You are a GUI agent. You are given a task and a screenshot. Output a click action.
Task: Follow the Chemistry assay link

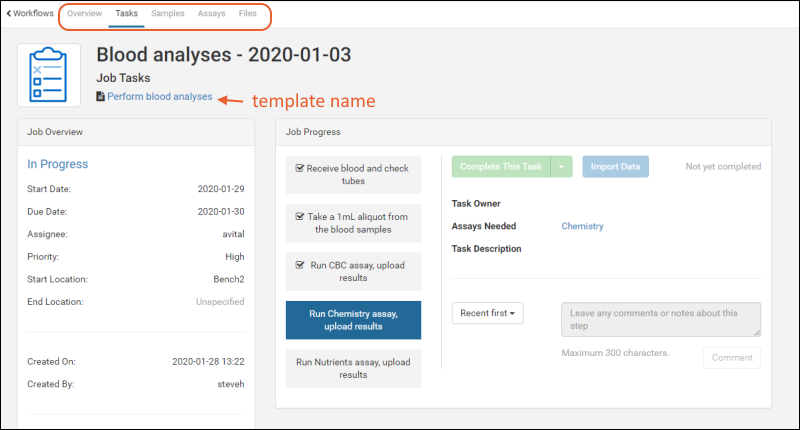[582, 226]
